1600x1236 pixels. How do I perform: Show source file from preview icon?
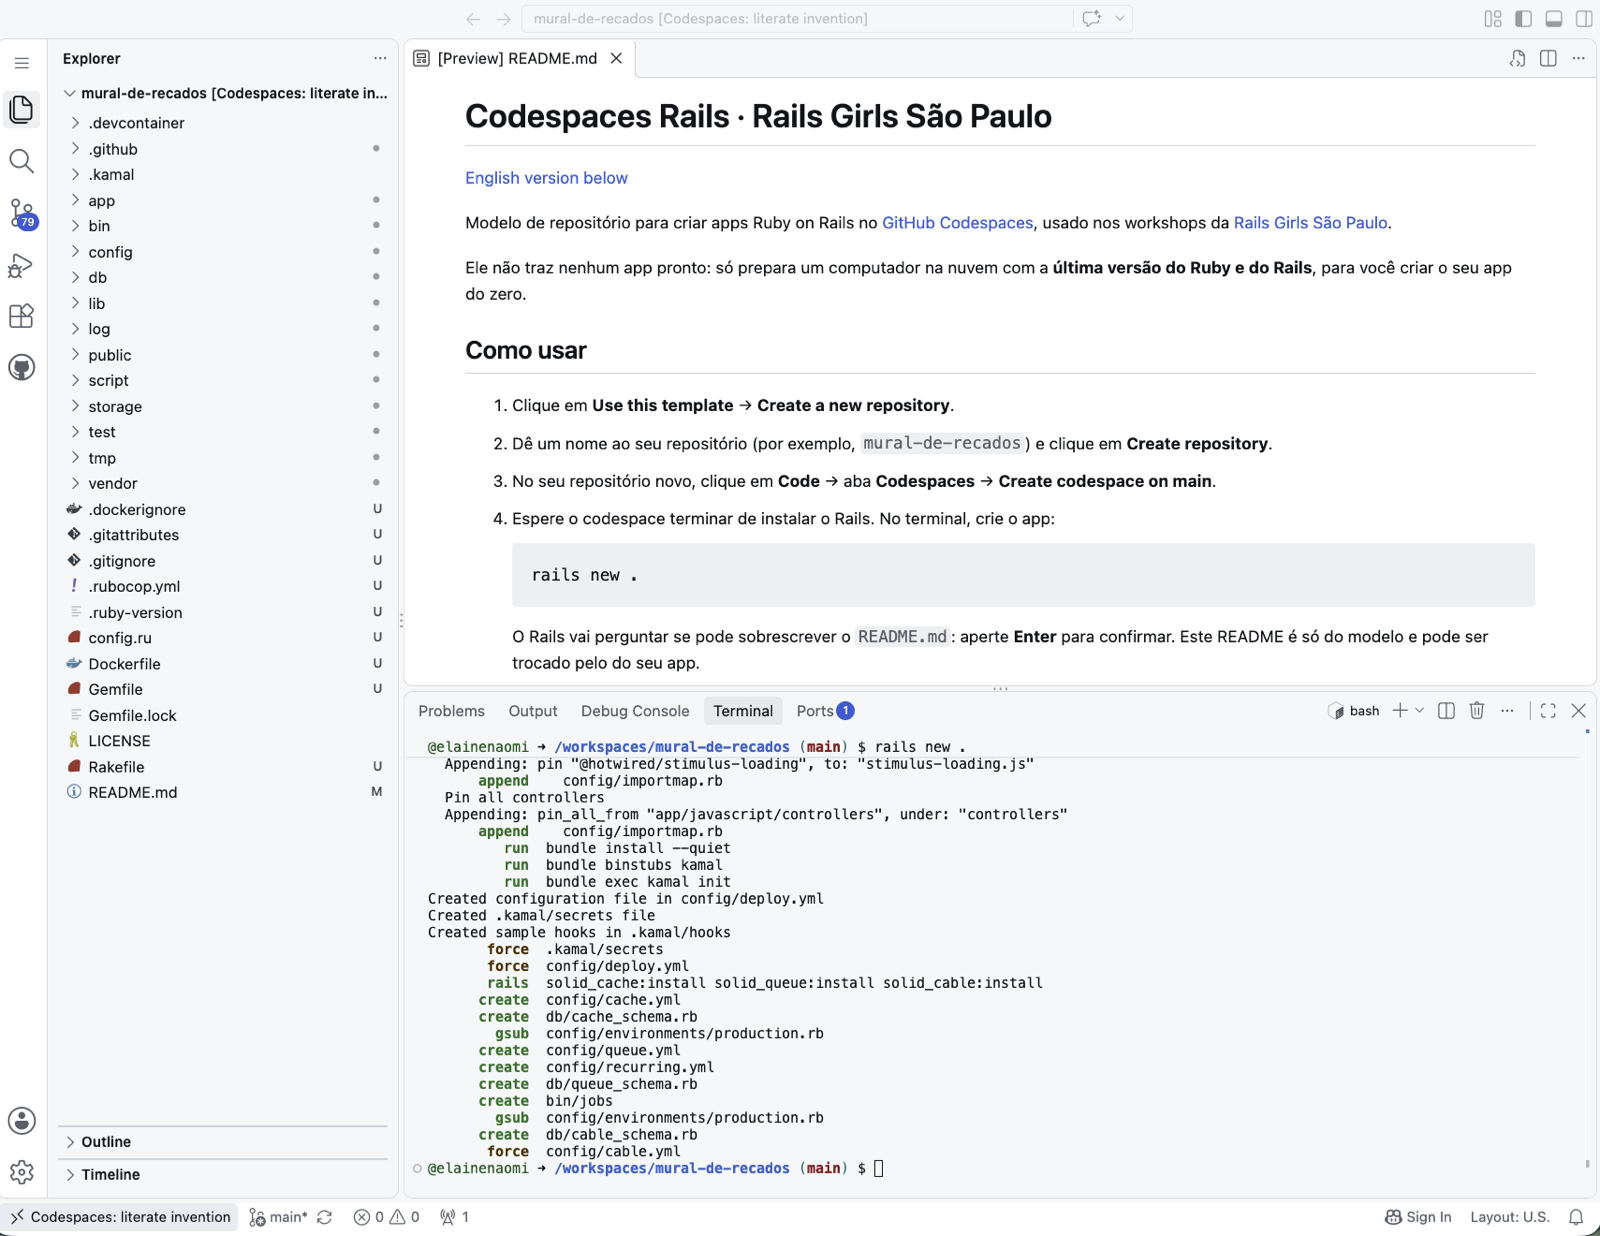(1517, 58)
